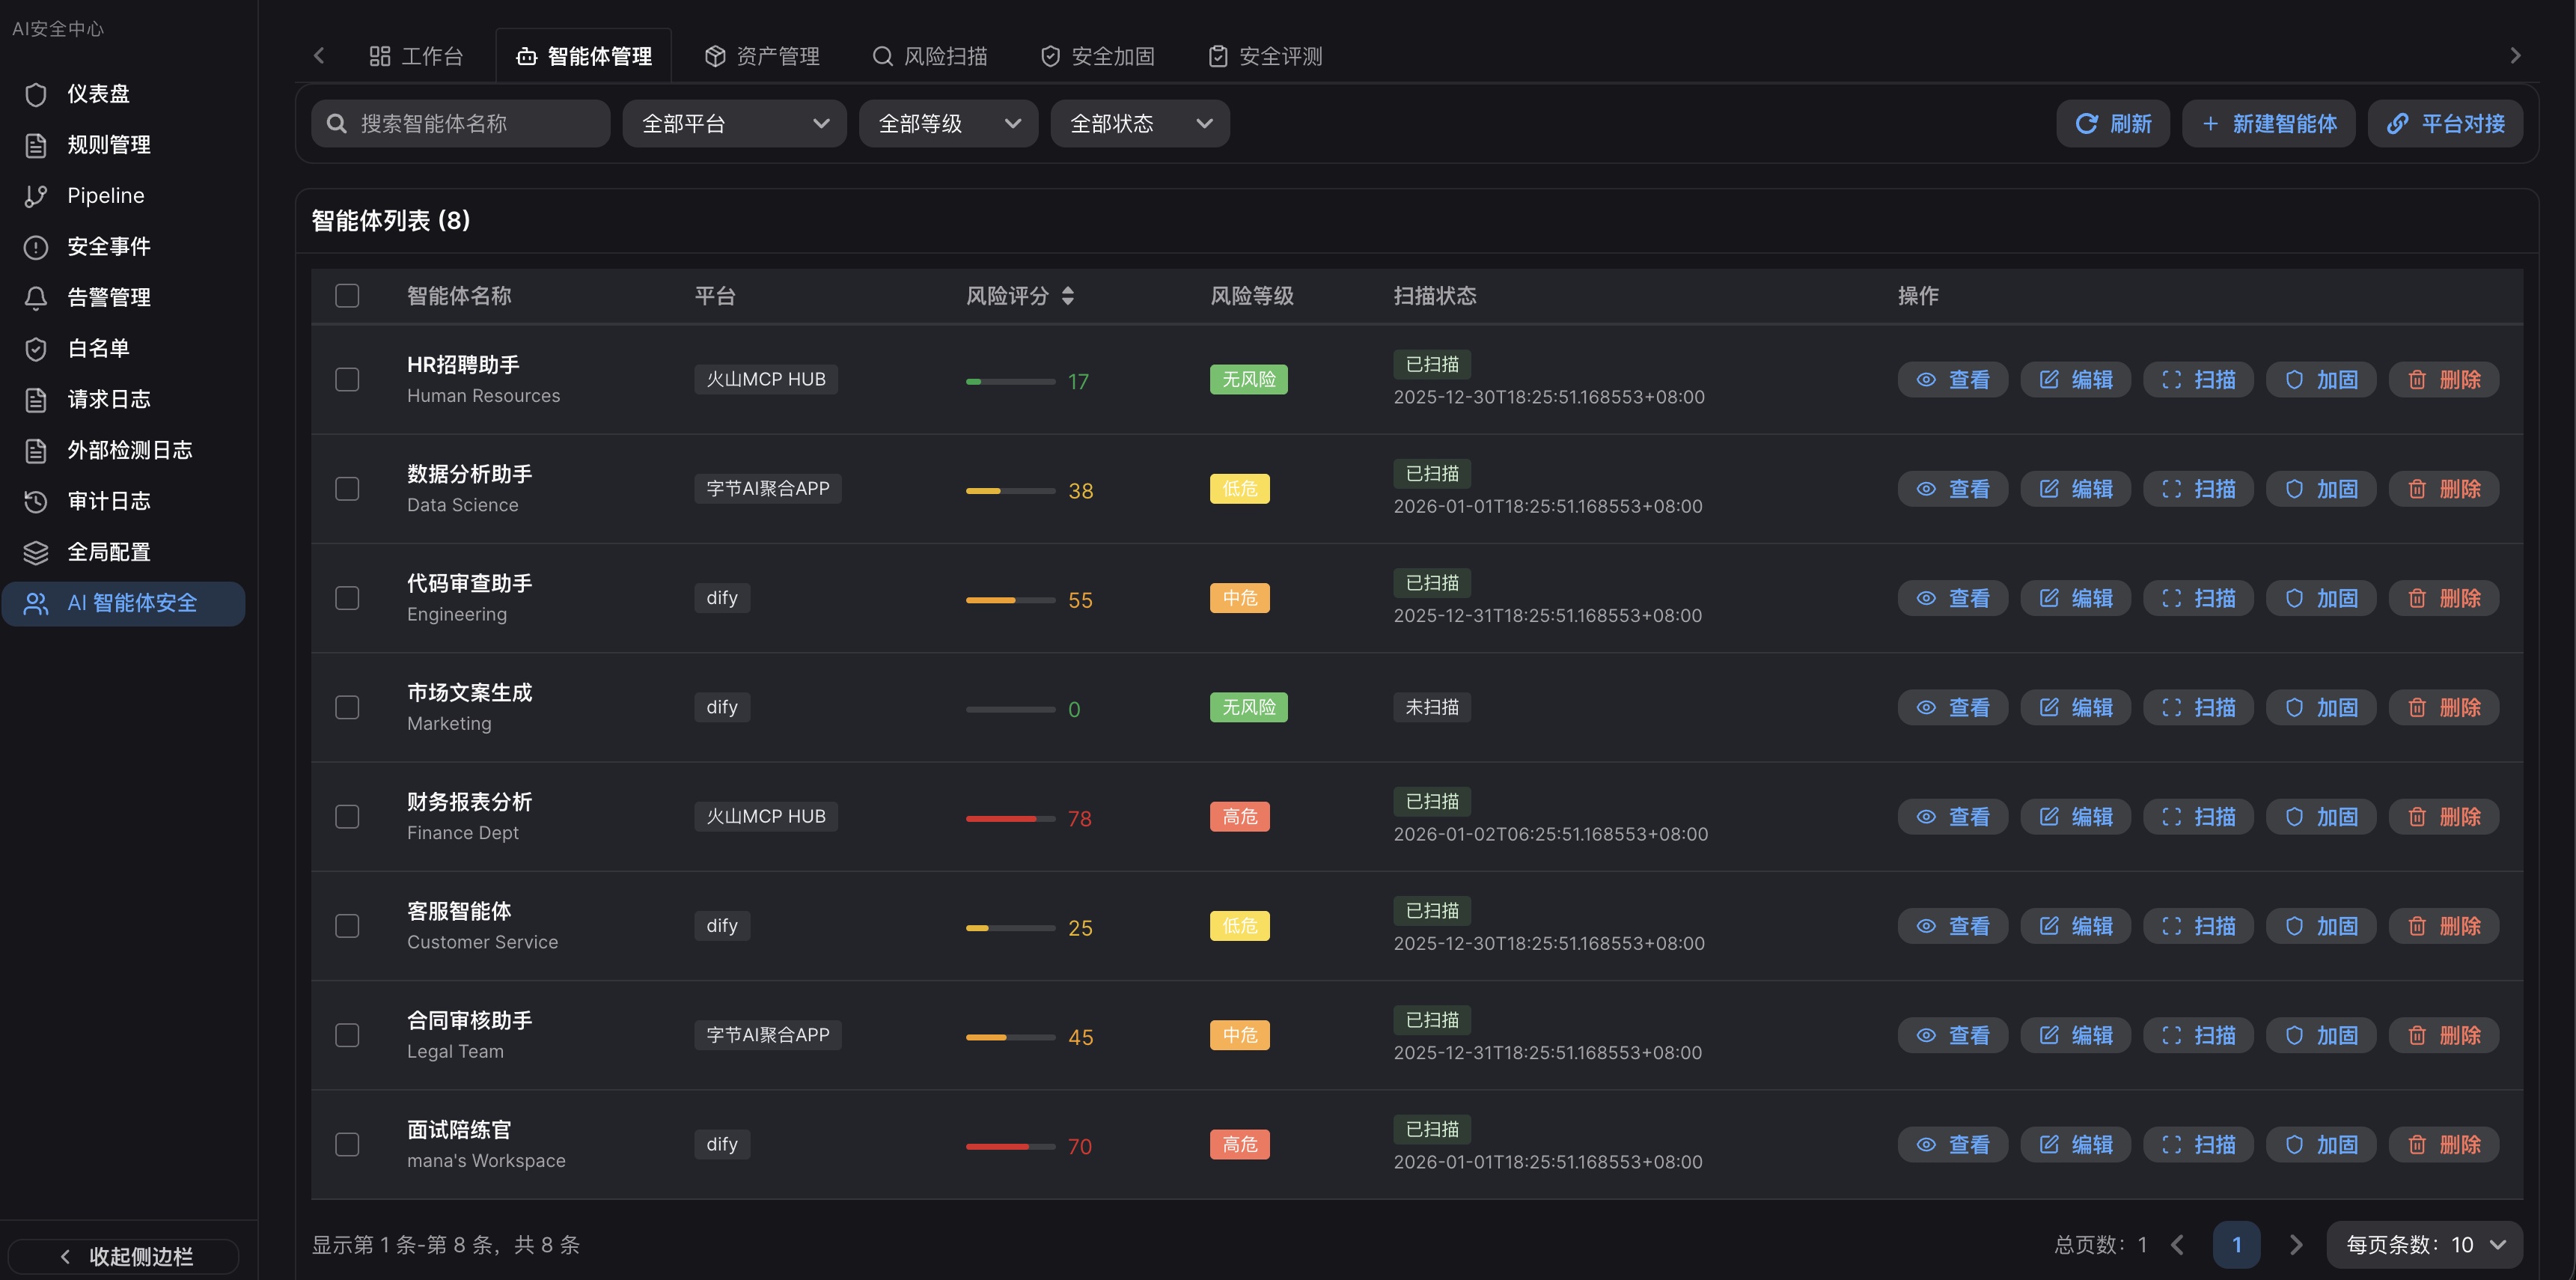Trigger 扫描 on the HR招聘助手 row
The height and width of the screenshot is (1280, 2576).
2197,379
